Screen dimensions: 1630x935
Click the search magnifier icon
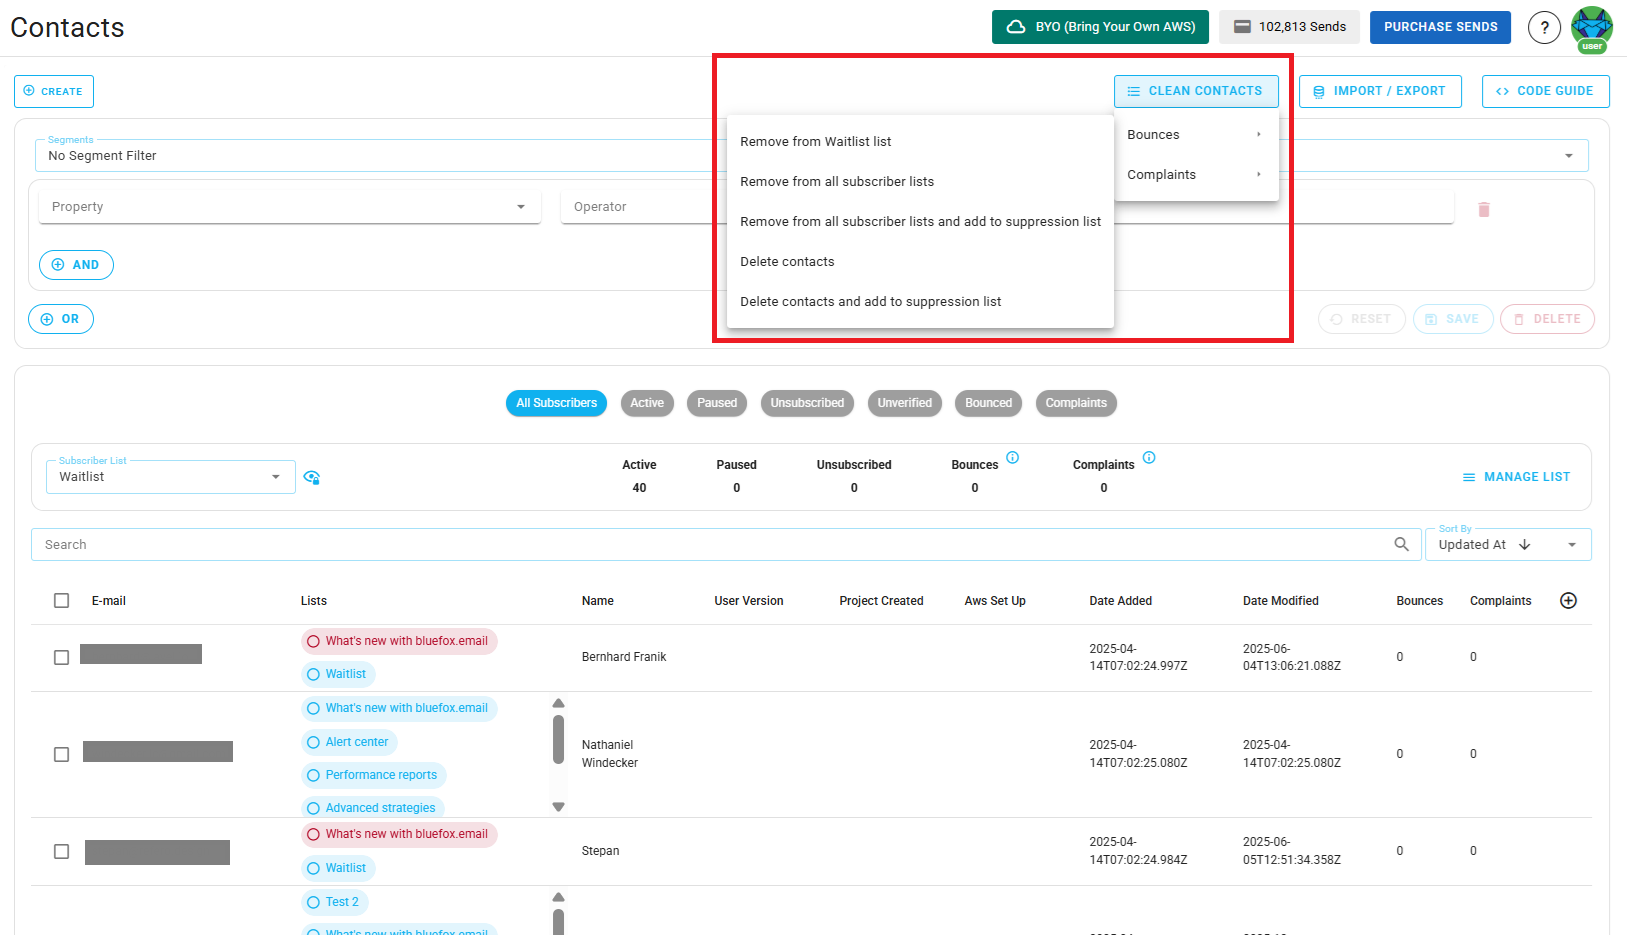(x=1401, y=544)
